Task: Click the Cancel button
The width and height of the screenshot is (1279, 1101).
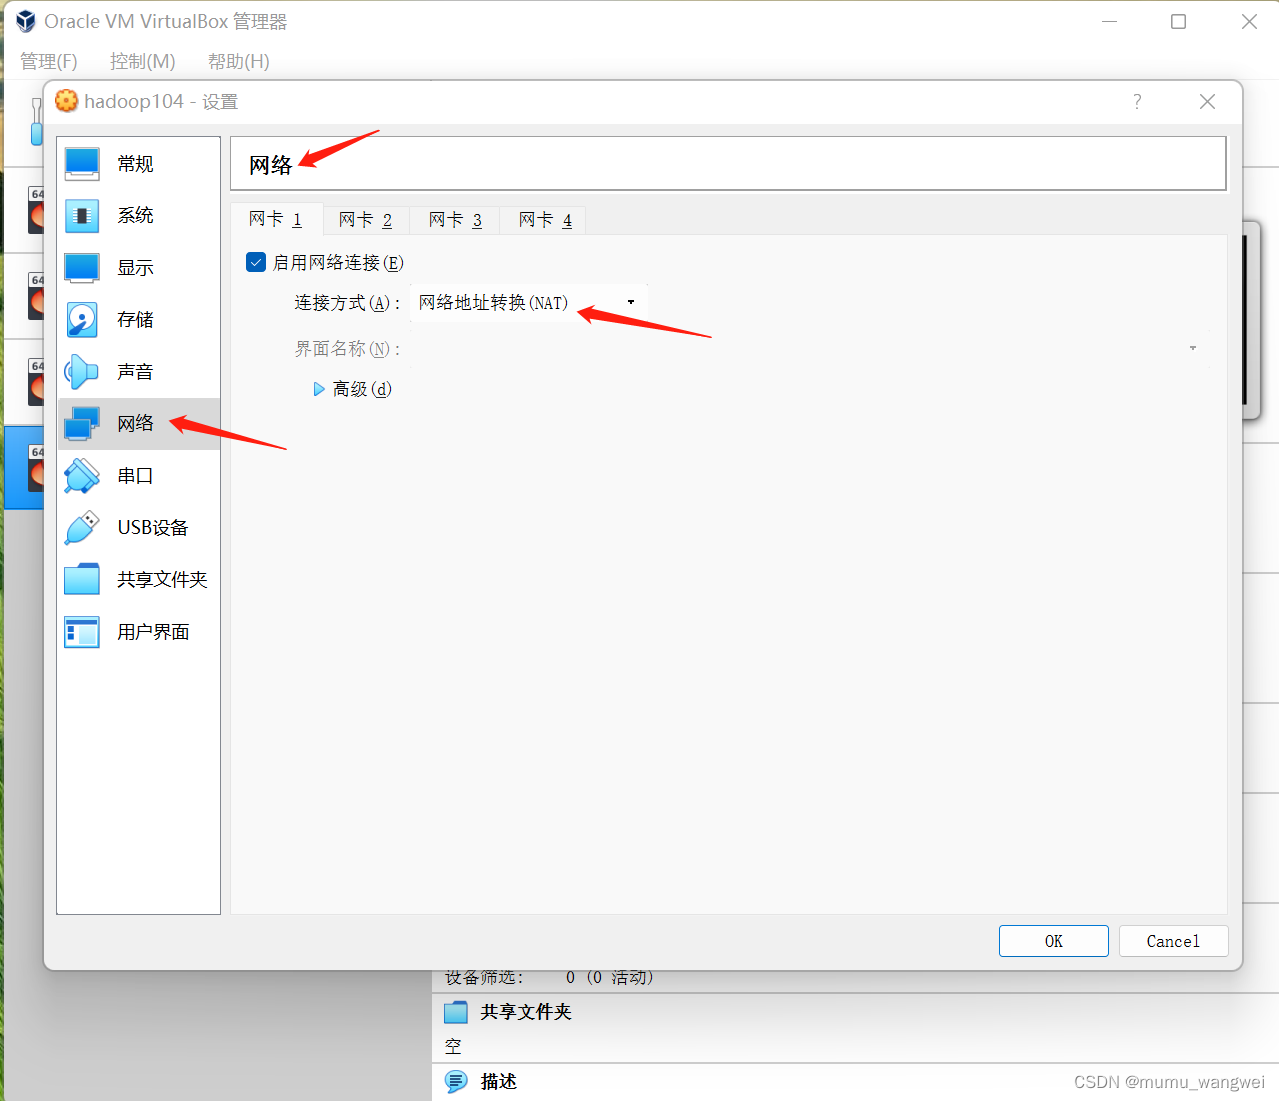Action: pos(1173,941)
